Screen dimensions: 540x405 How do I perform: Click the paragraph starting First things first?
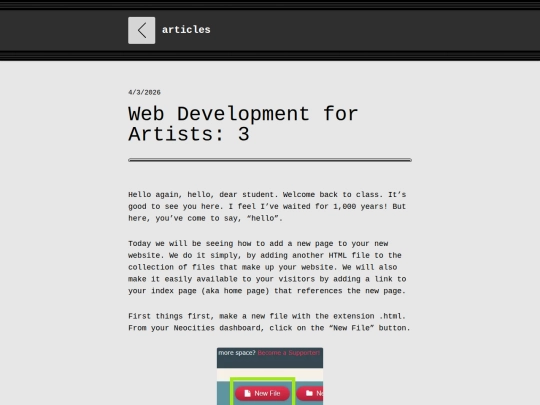(269, 322)
